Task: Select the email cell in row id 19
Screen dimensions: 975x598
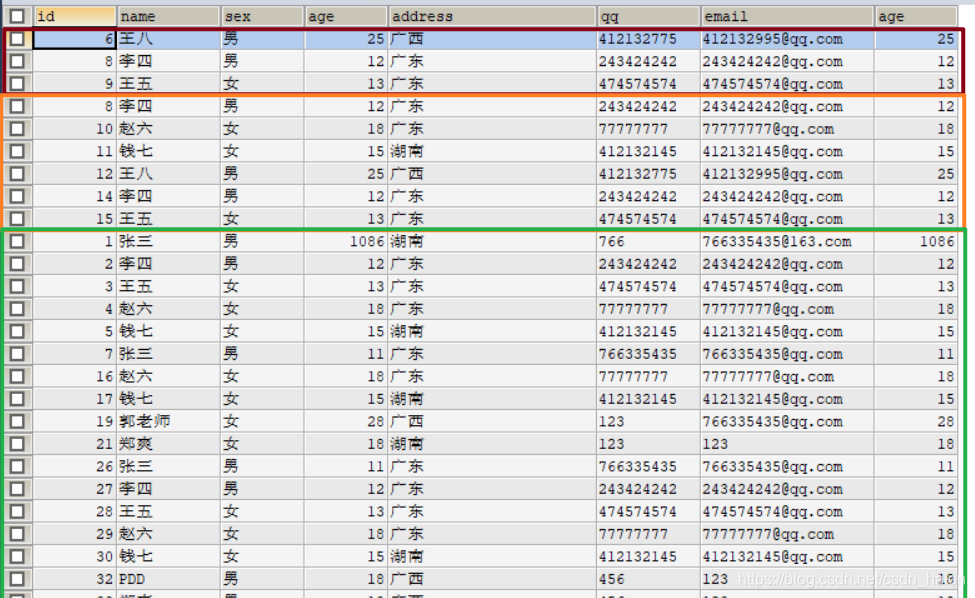Action: click(787, 421)
